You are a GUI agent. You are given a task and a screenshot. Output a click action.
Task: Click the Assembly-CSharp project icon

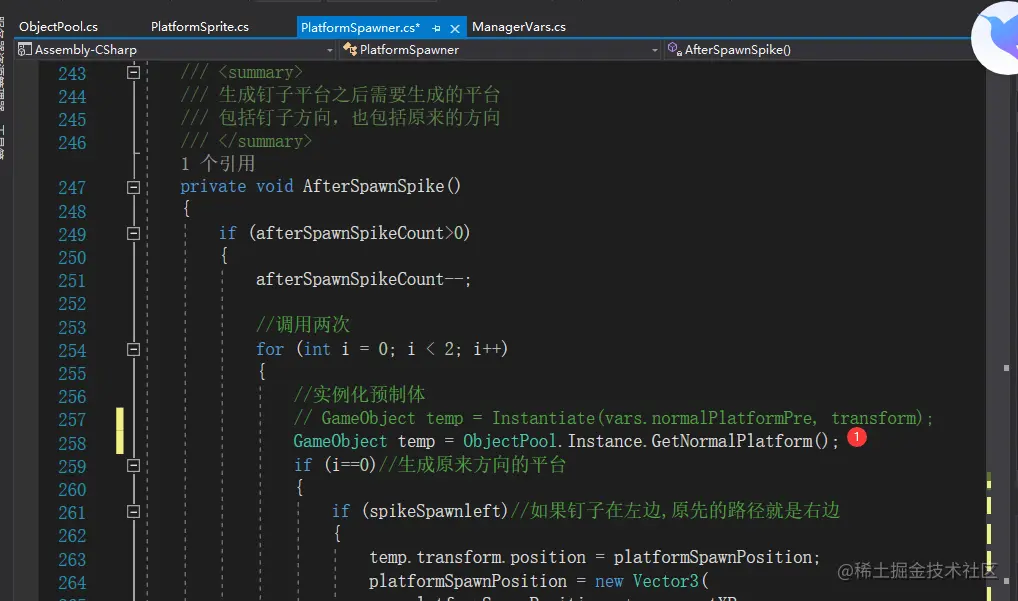pyautogui.click(x=25, y=49)
